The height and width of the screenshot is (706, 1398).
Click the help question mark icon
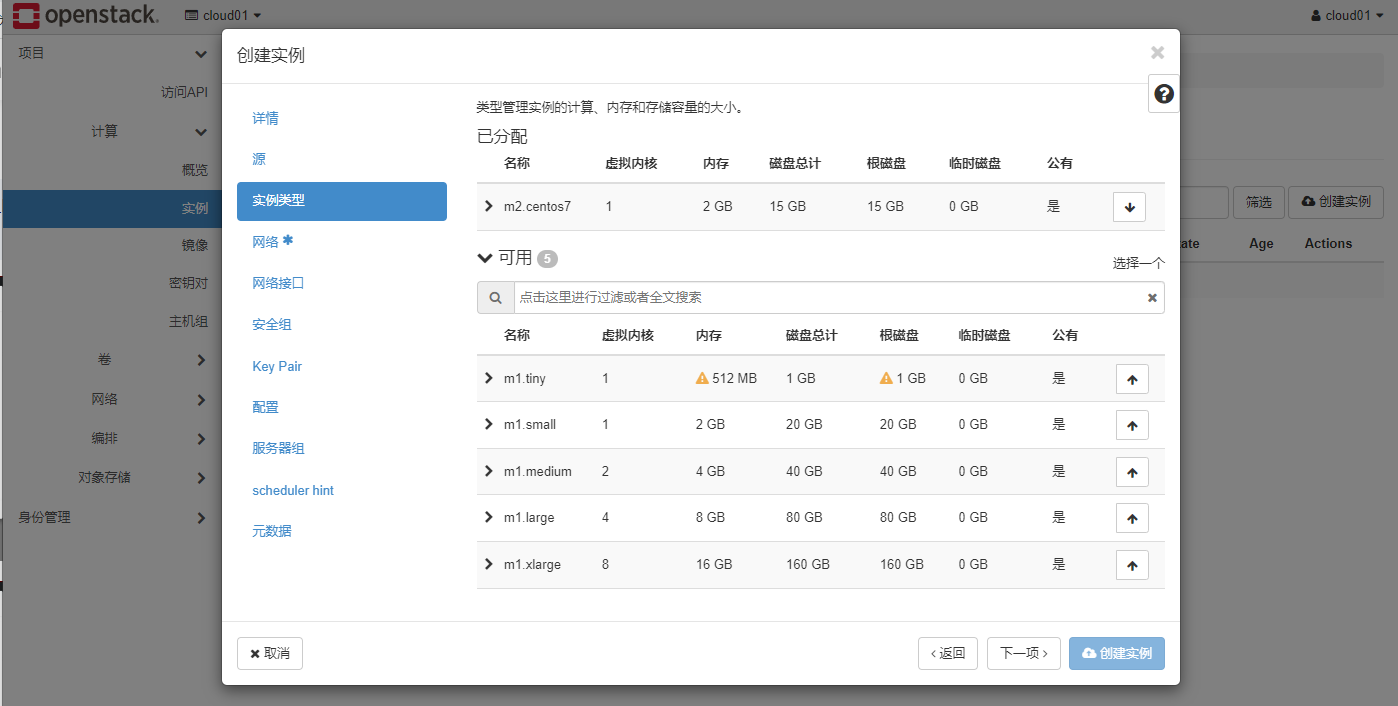tap(1163, 94)
